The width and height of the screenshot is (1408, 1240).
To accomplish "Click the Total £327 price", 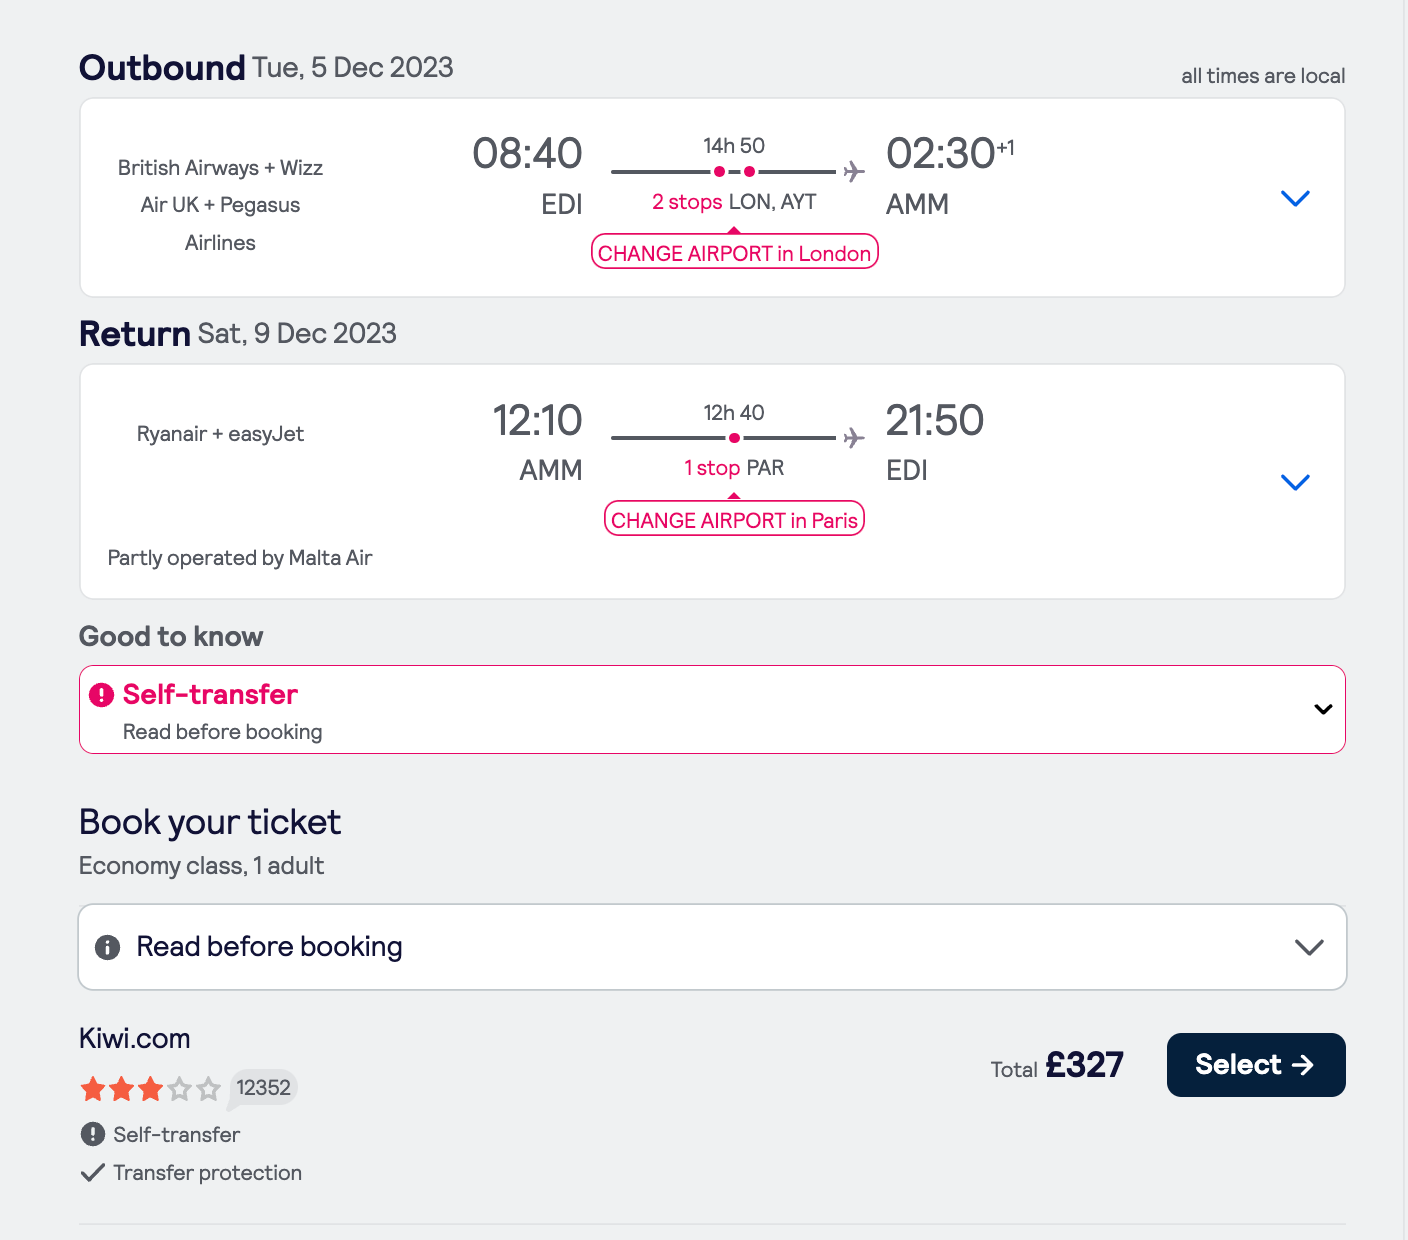I will [x=1057, y=1066].
